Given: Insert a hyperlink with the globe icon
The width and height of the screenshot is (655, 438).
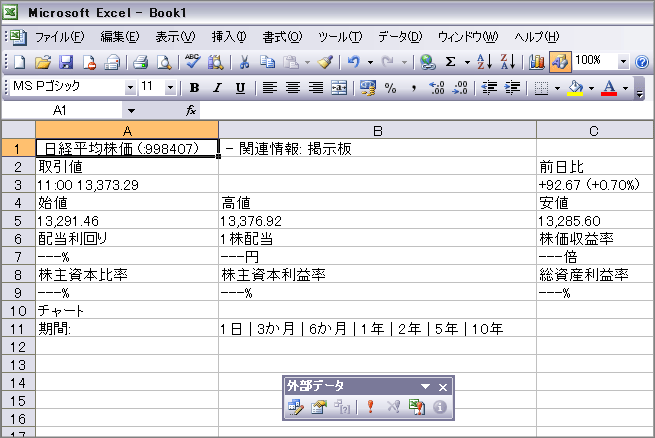Looking at the screenshot, I should point(428,63).
